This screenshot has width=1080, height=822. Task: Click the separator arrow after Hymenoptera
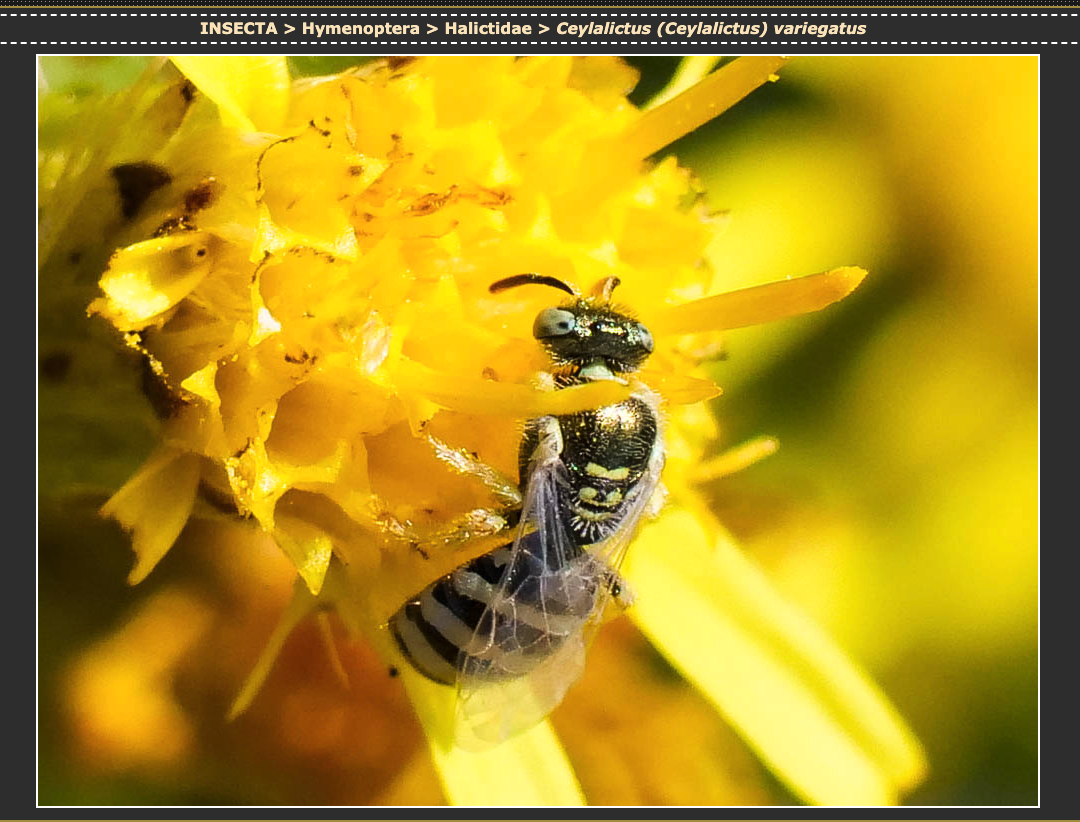tap(432, 28)
